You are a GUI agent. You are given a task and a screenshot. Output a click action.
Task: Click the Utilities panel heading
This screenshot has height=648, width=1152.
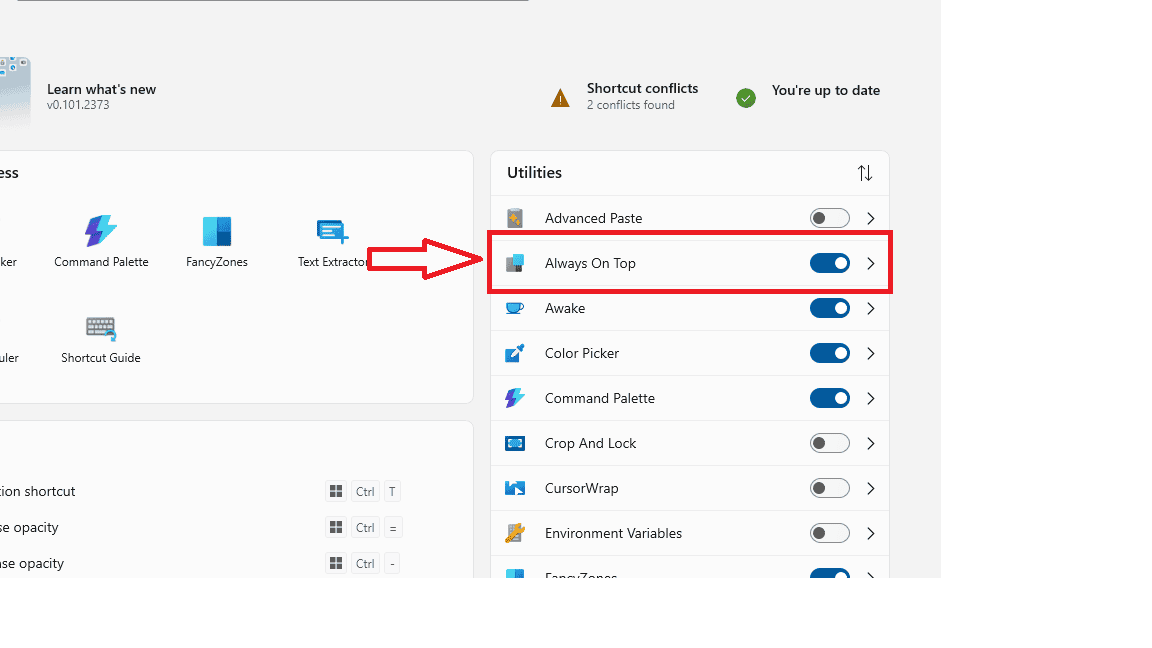coord(534,173)
